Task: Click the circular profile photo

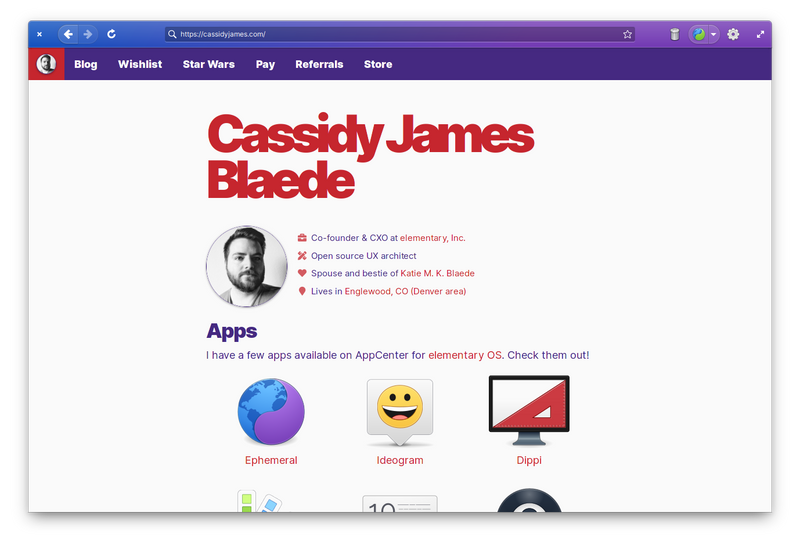Action: [x=247, y=266]
